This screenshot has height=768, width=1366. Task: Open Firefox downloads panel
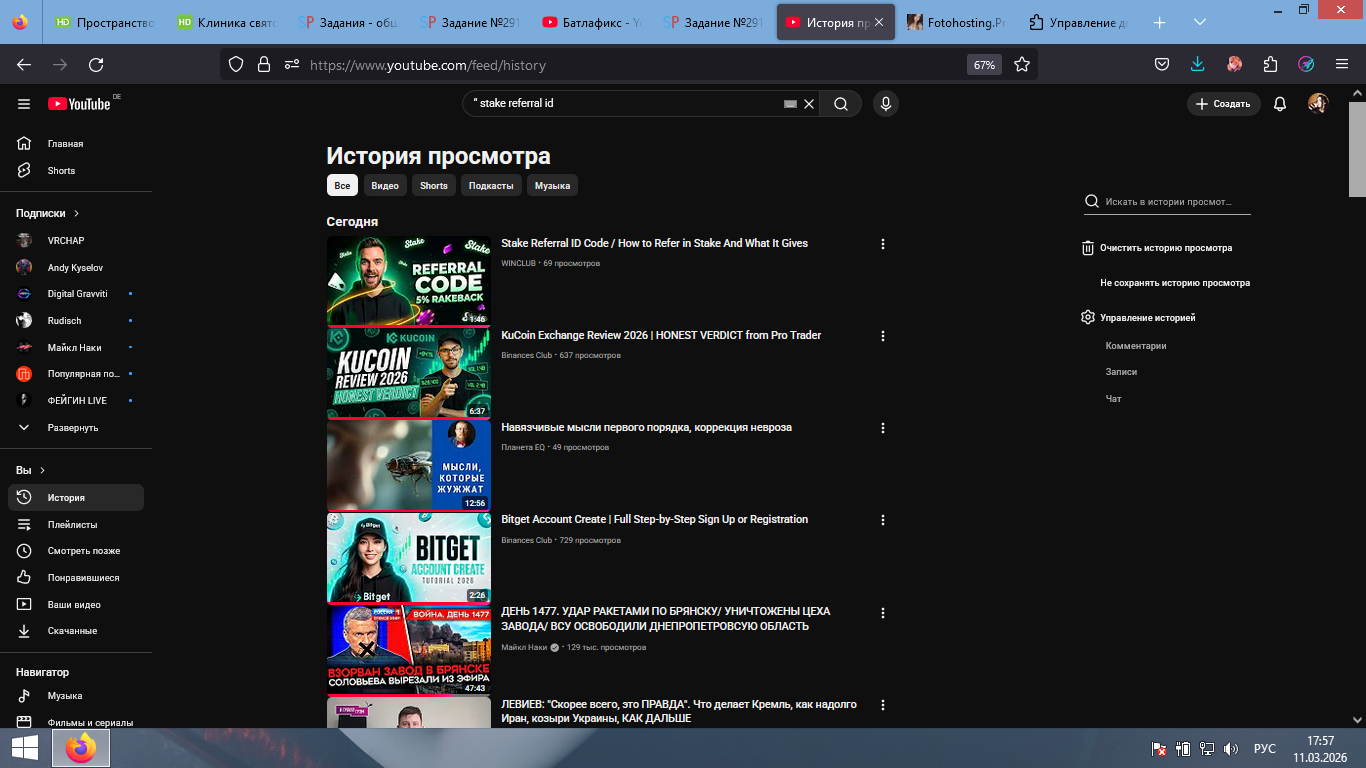pyautogui.click(x=1198, y=64)
